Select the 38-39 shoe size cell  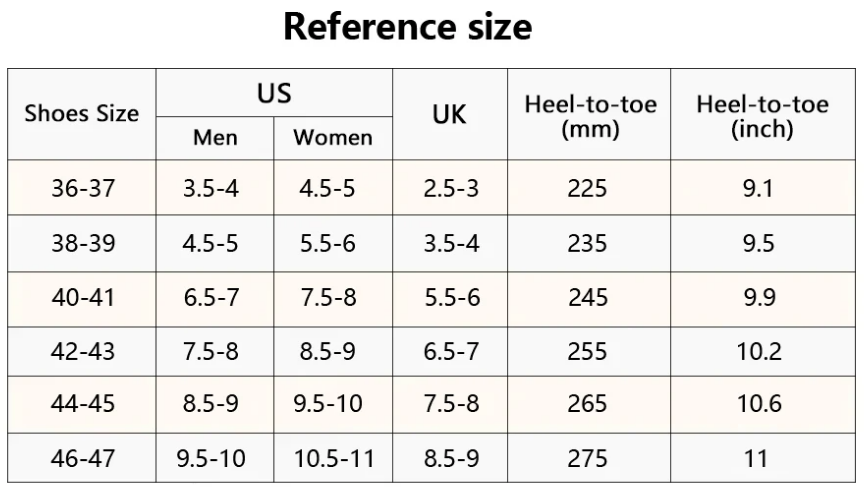coord(82,243)
